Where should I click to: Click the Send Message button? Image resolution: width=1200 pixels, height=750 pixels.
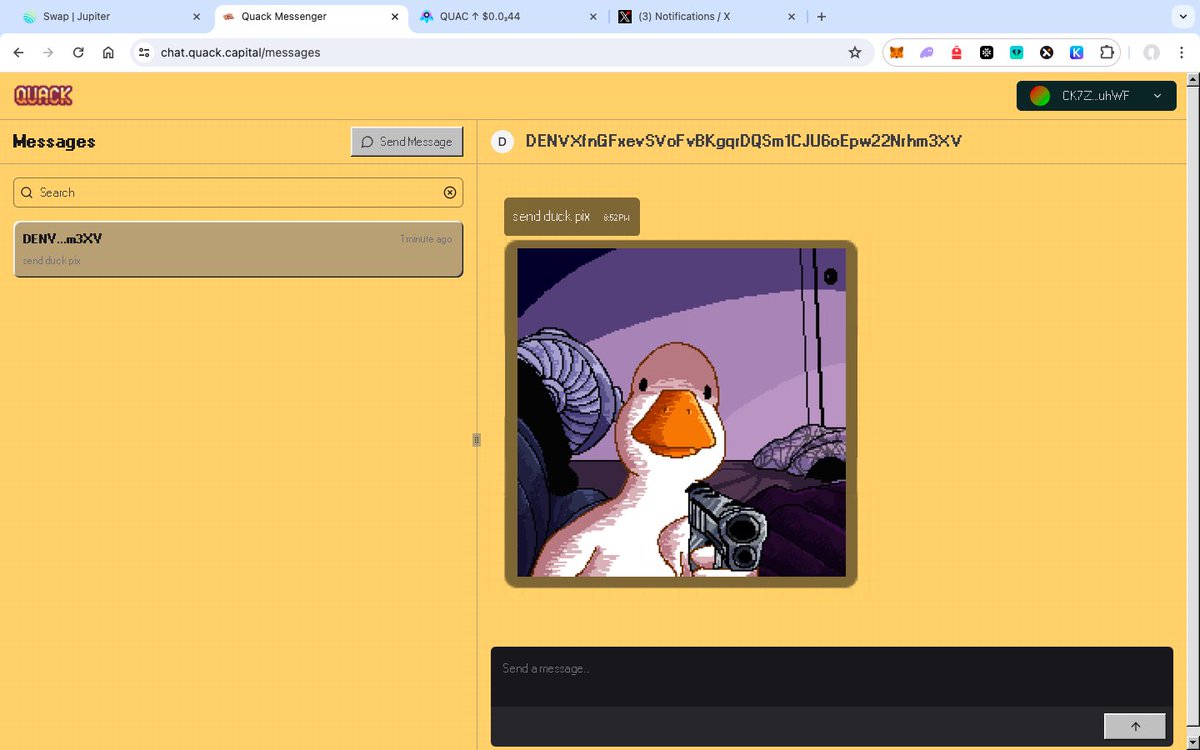pos(407,142)
